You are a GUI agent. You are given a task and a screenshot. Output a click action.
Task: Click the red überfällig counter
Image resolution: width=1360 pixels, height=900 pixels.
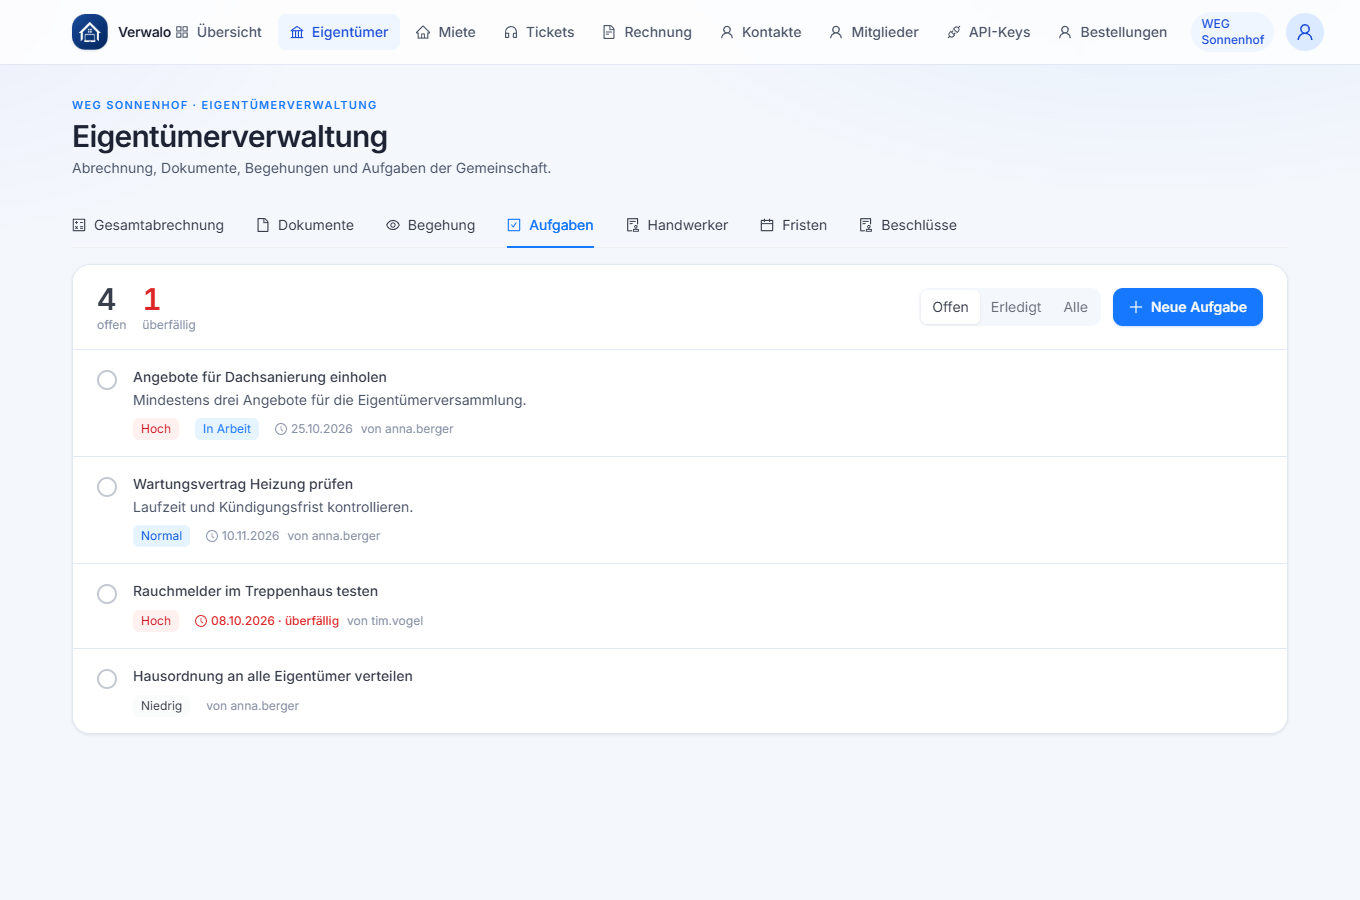169,308
